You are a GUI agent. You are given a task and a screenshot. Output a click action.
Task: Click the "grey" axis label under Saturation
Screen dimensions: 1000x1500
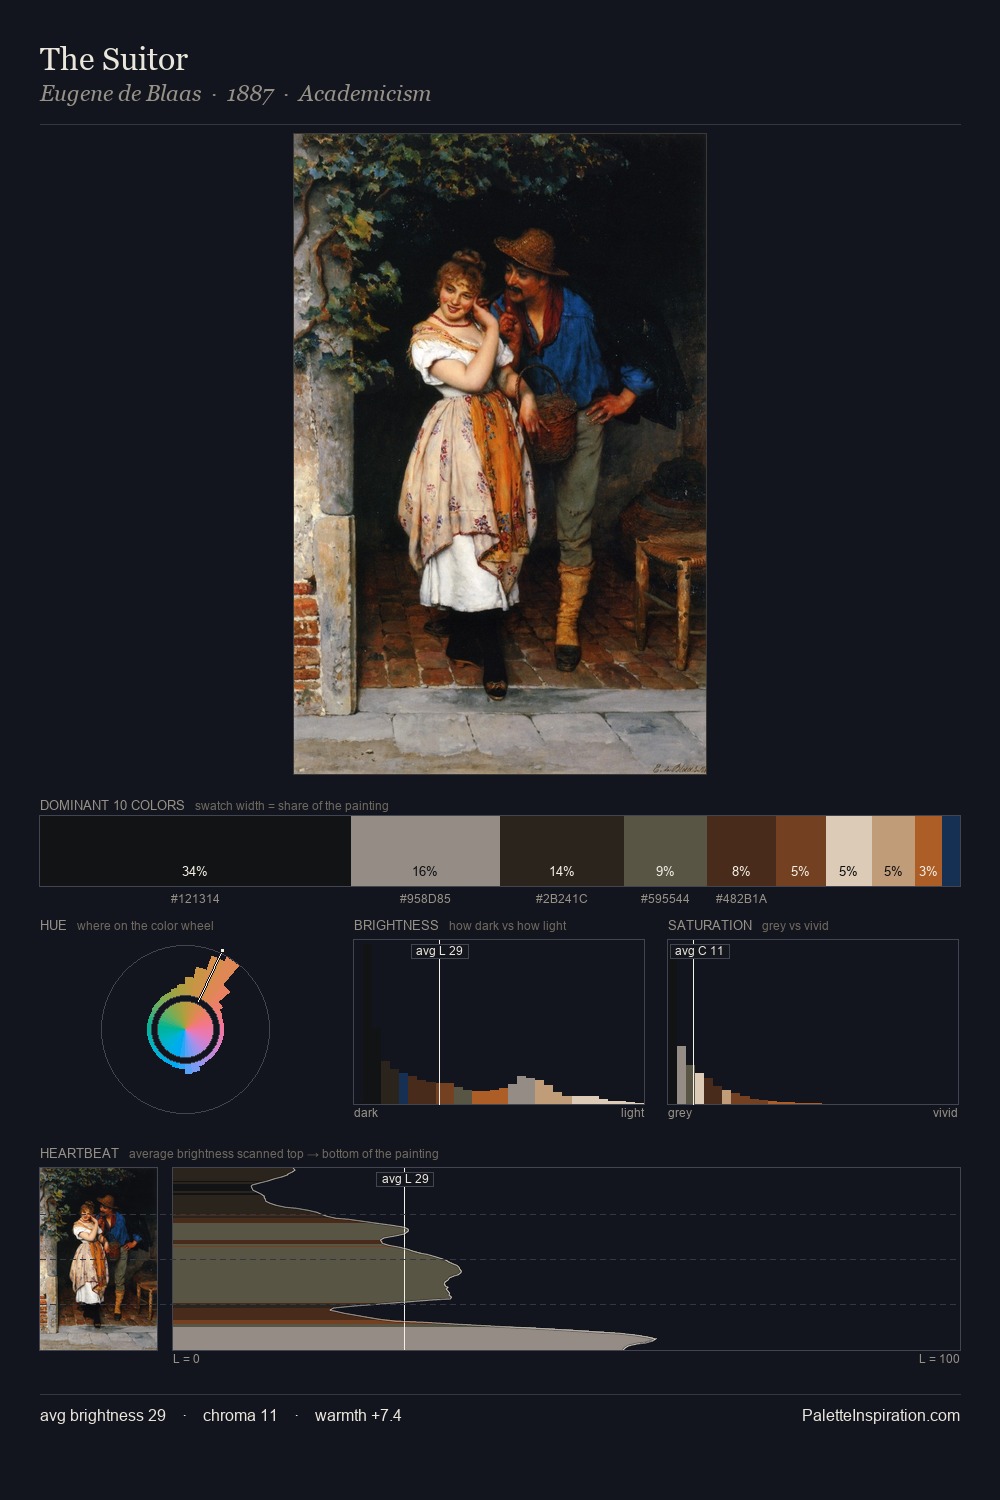click(x=680, y=1113)
